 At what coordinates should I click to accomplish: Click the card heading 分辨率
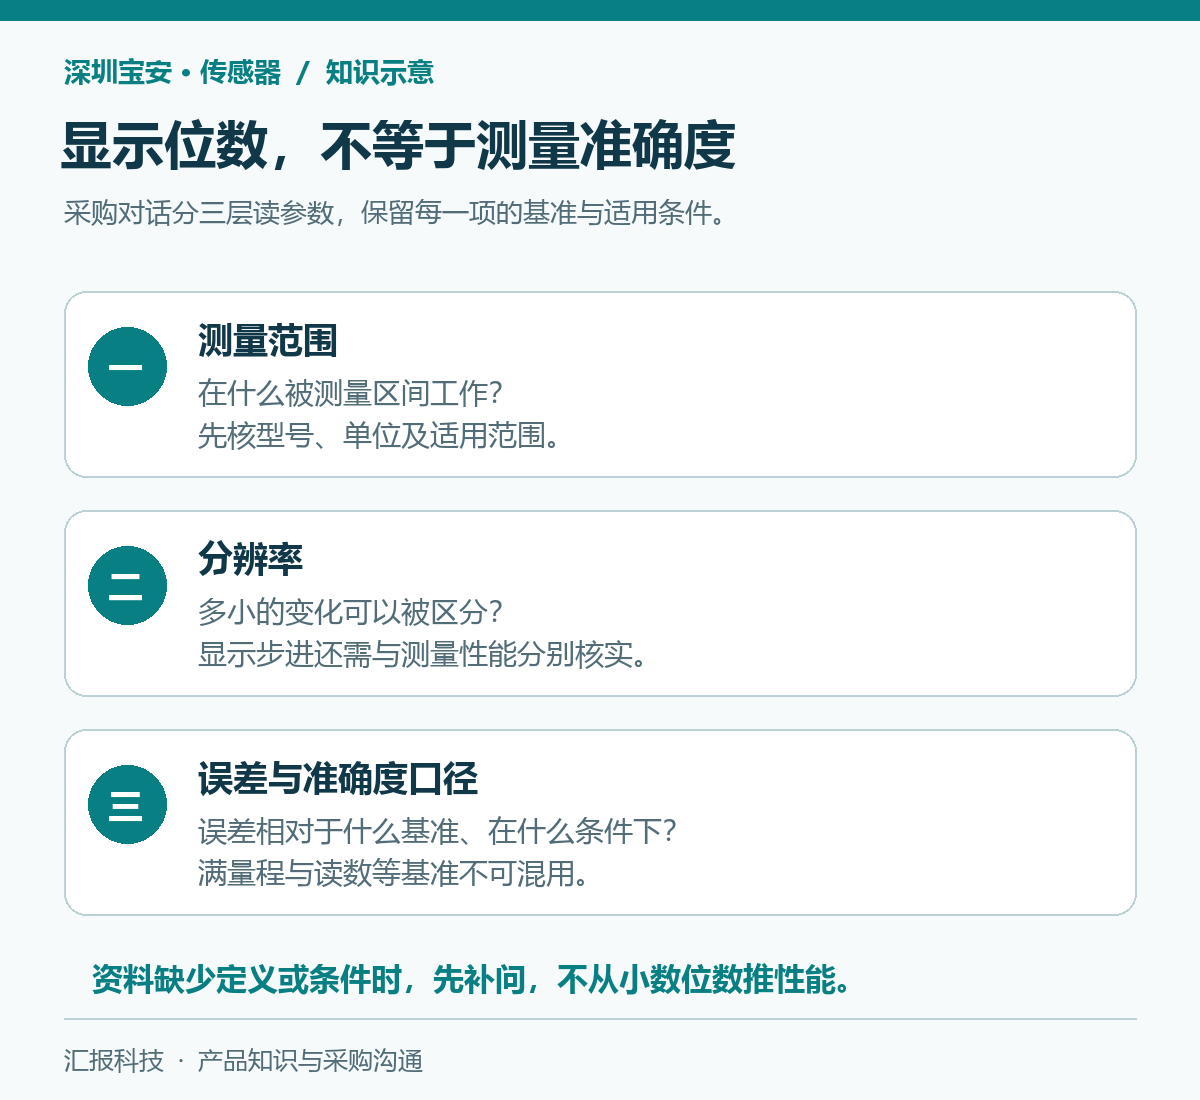pyautogui.click(x=250, y=559)
